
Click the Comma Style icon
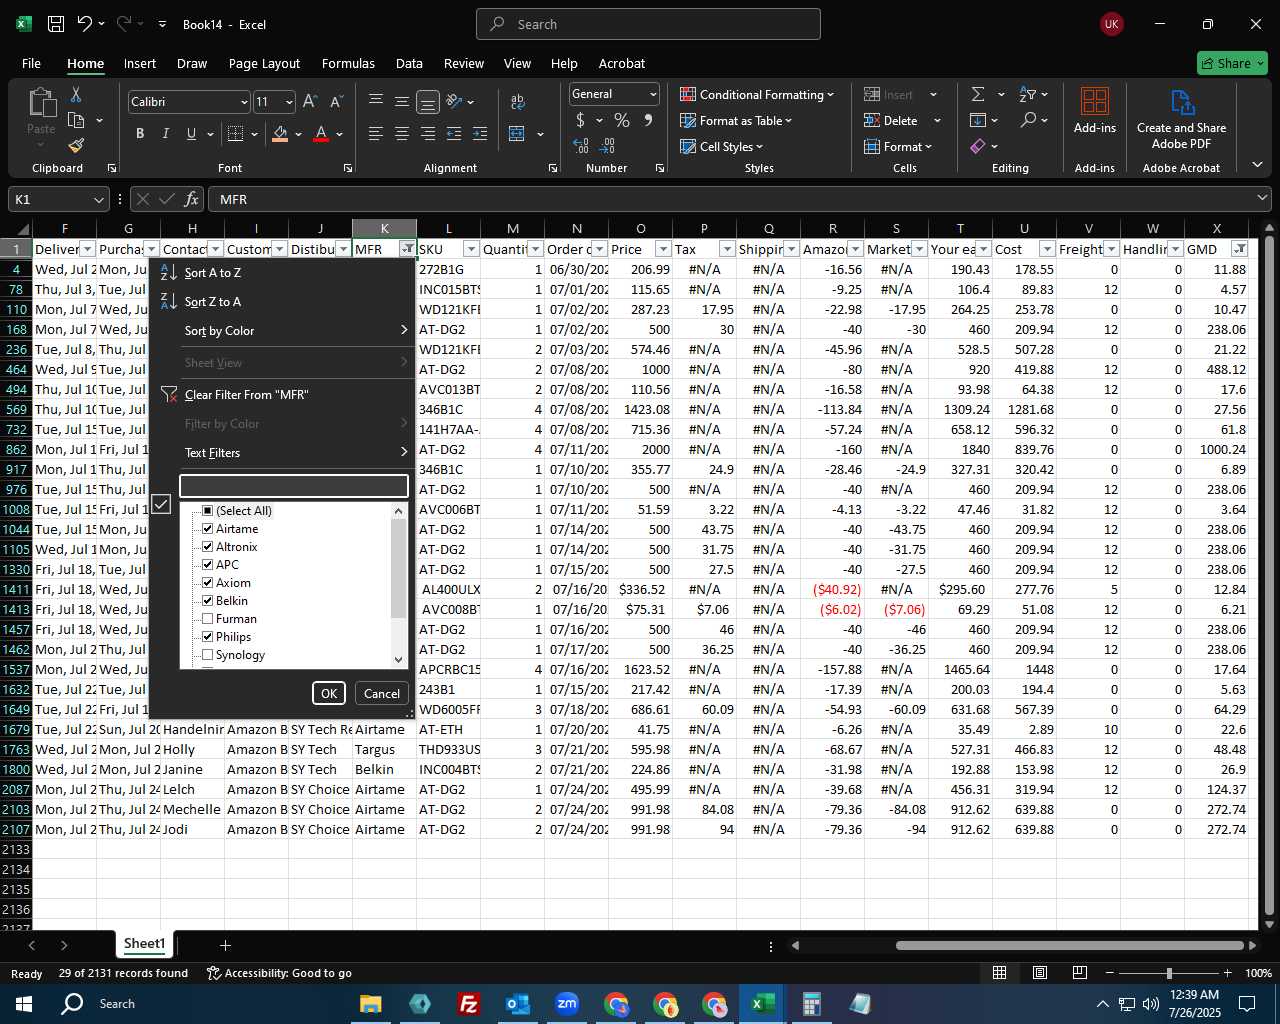click(x=648, y=120)
